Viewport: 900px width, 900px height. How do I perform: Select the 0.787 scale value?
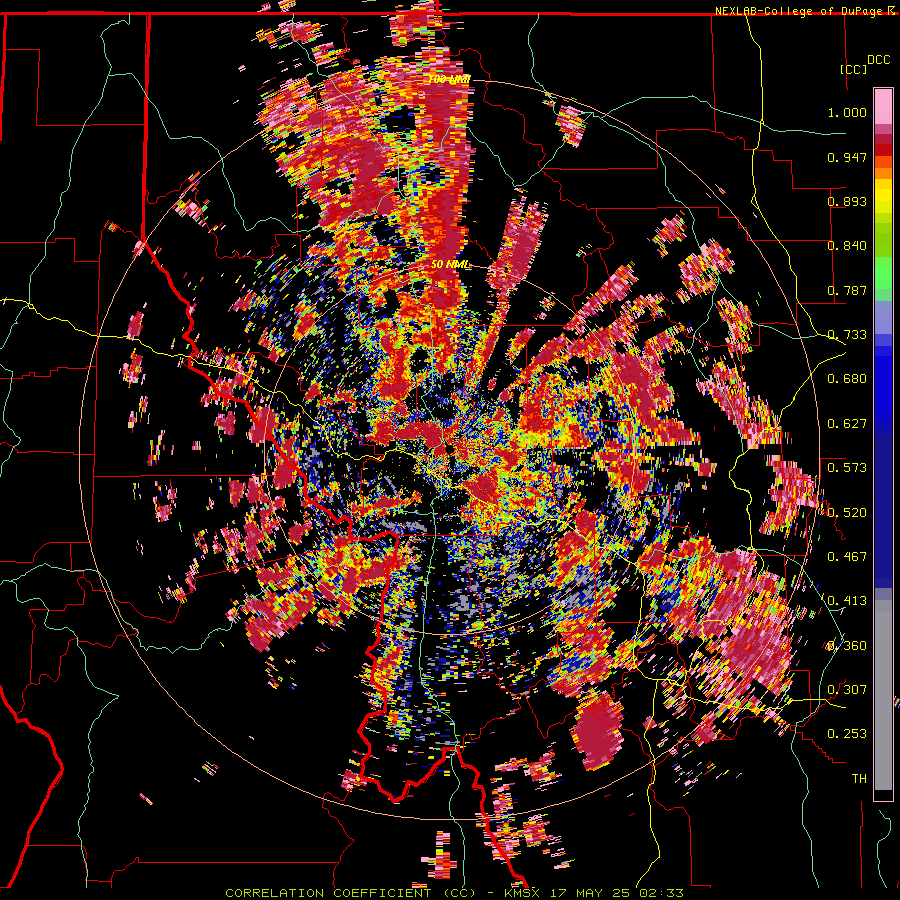point(847,290)
